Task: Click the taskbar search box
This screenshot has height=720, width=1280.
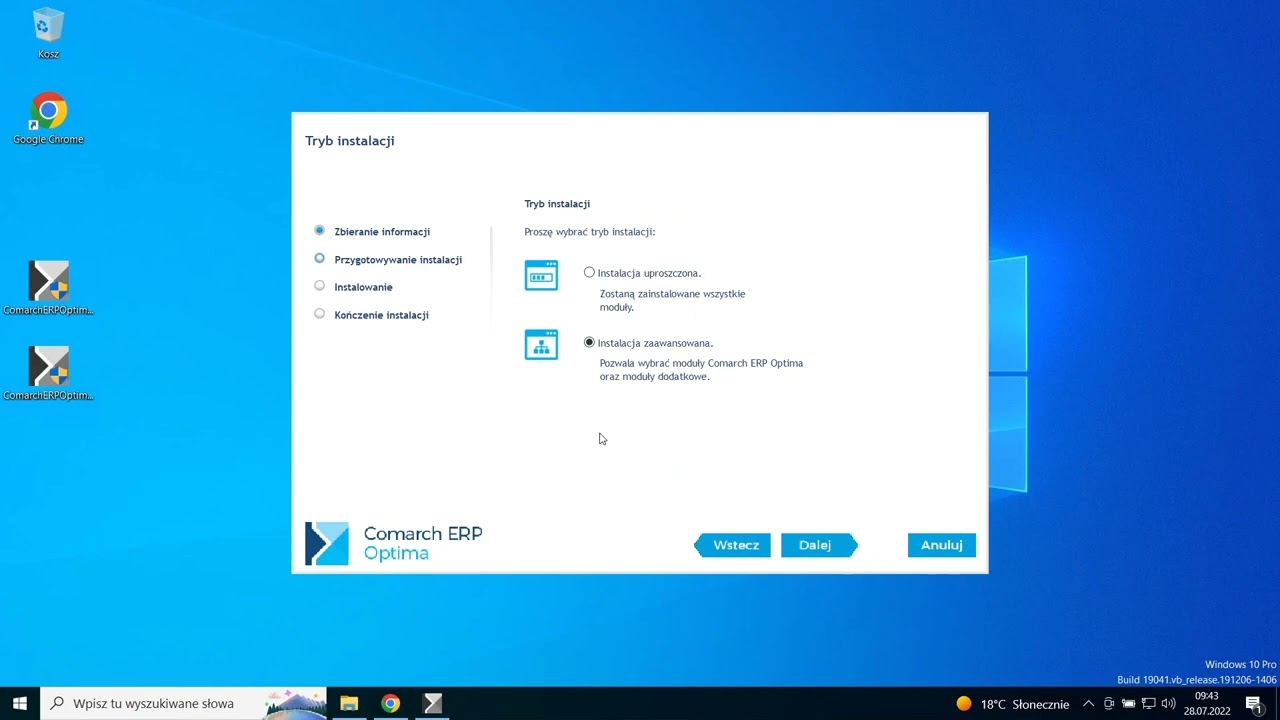Action: [x=183, y=703]
